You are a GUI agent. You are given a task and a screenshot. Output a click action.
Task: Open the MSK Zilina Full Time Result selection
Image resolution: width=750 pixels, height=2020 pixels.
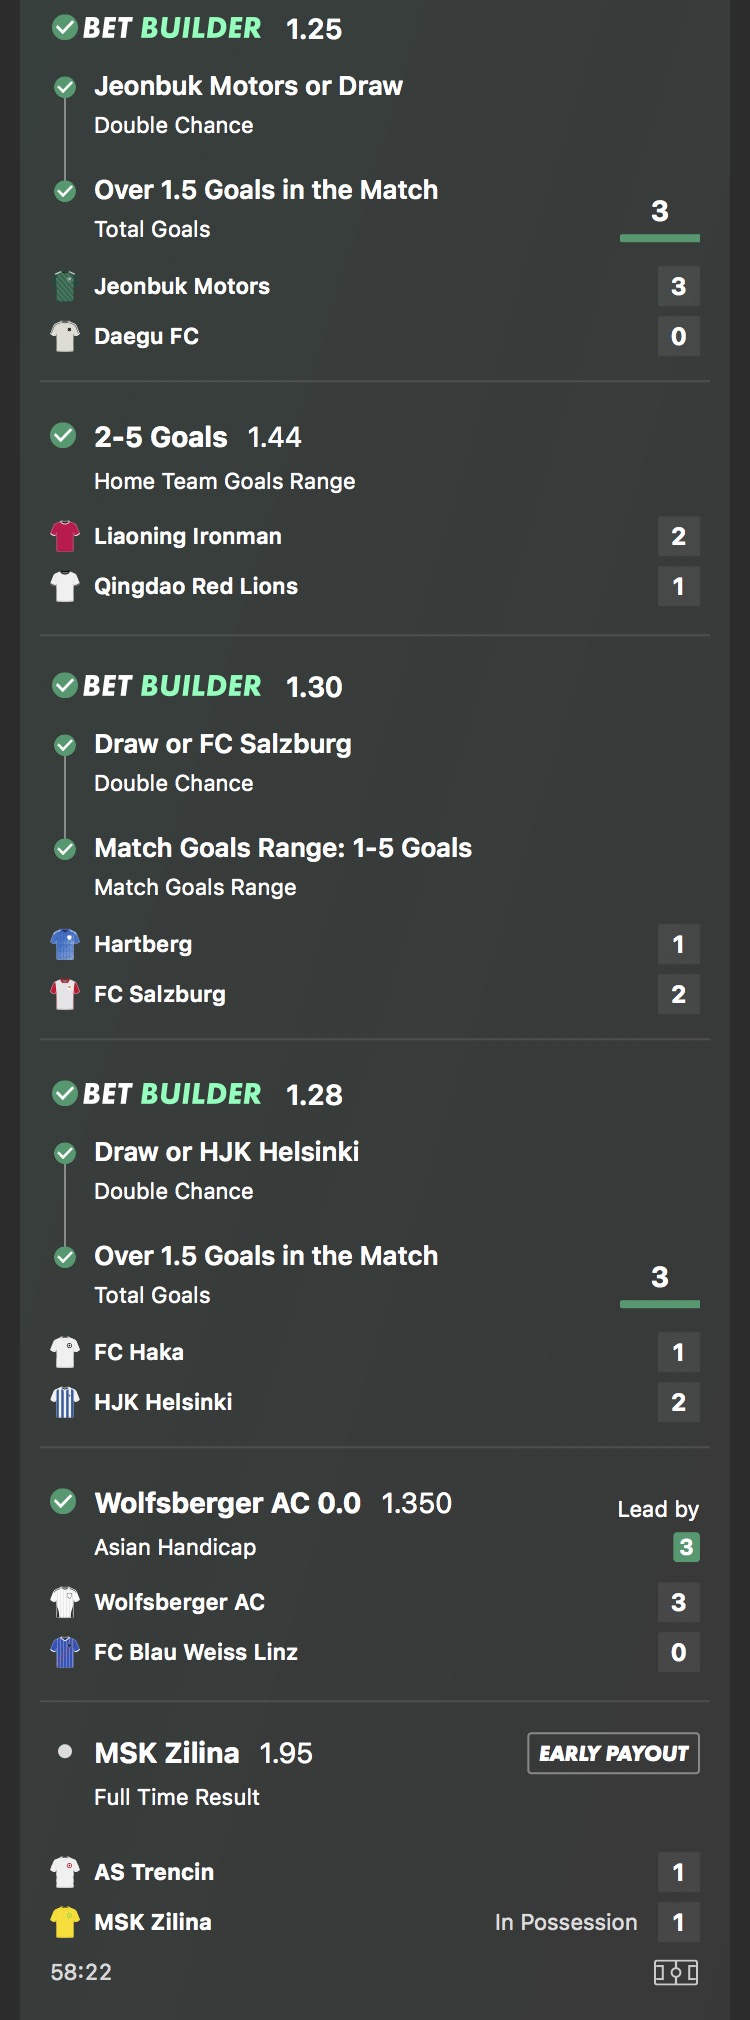[167, 1753]
